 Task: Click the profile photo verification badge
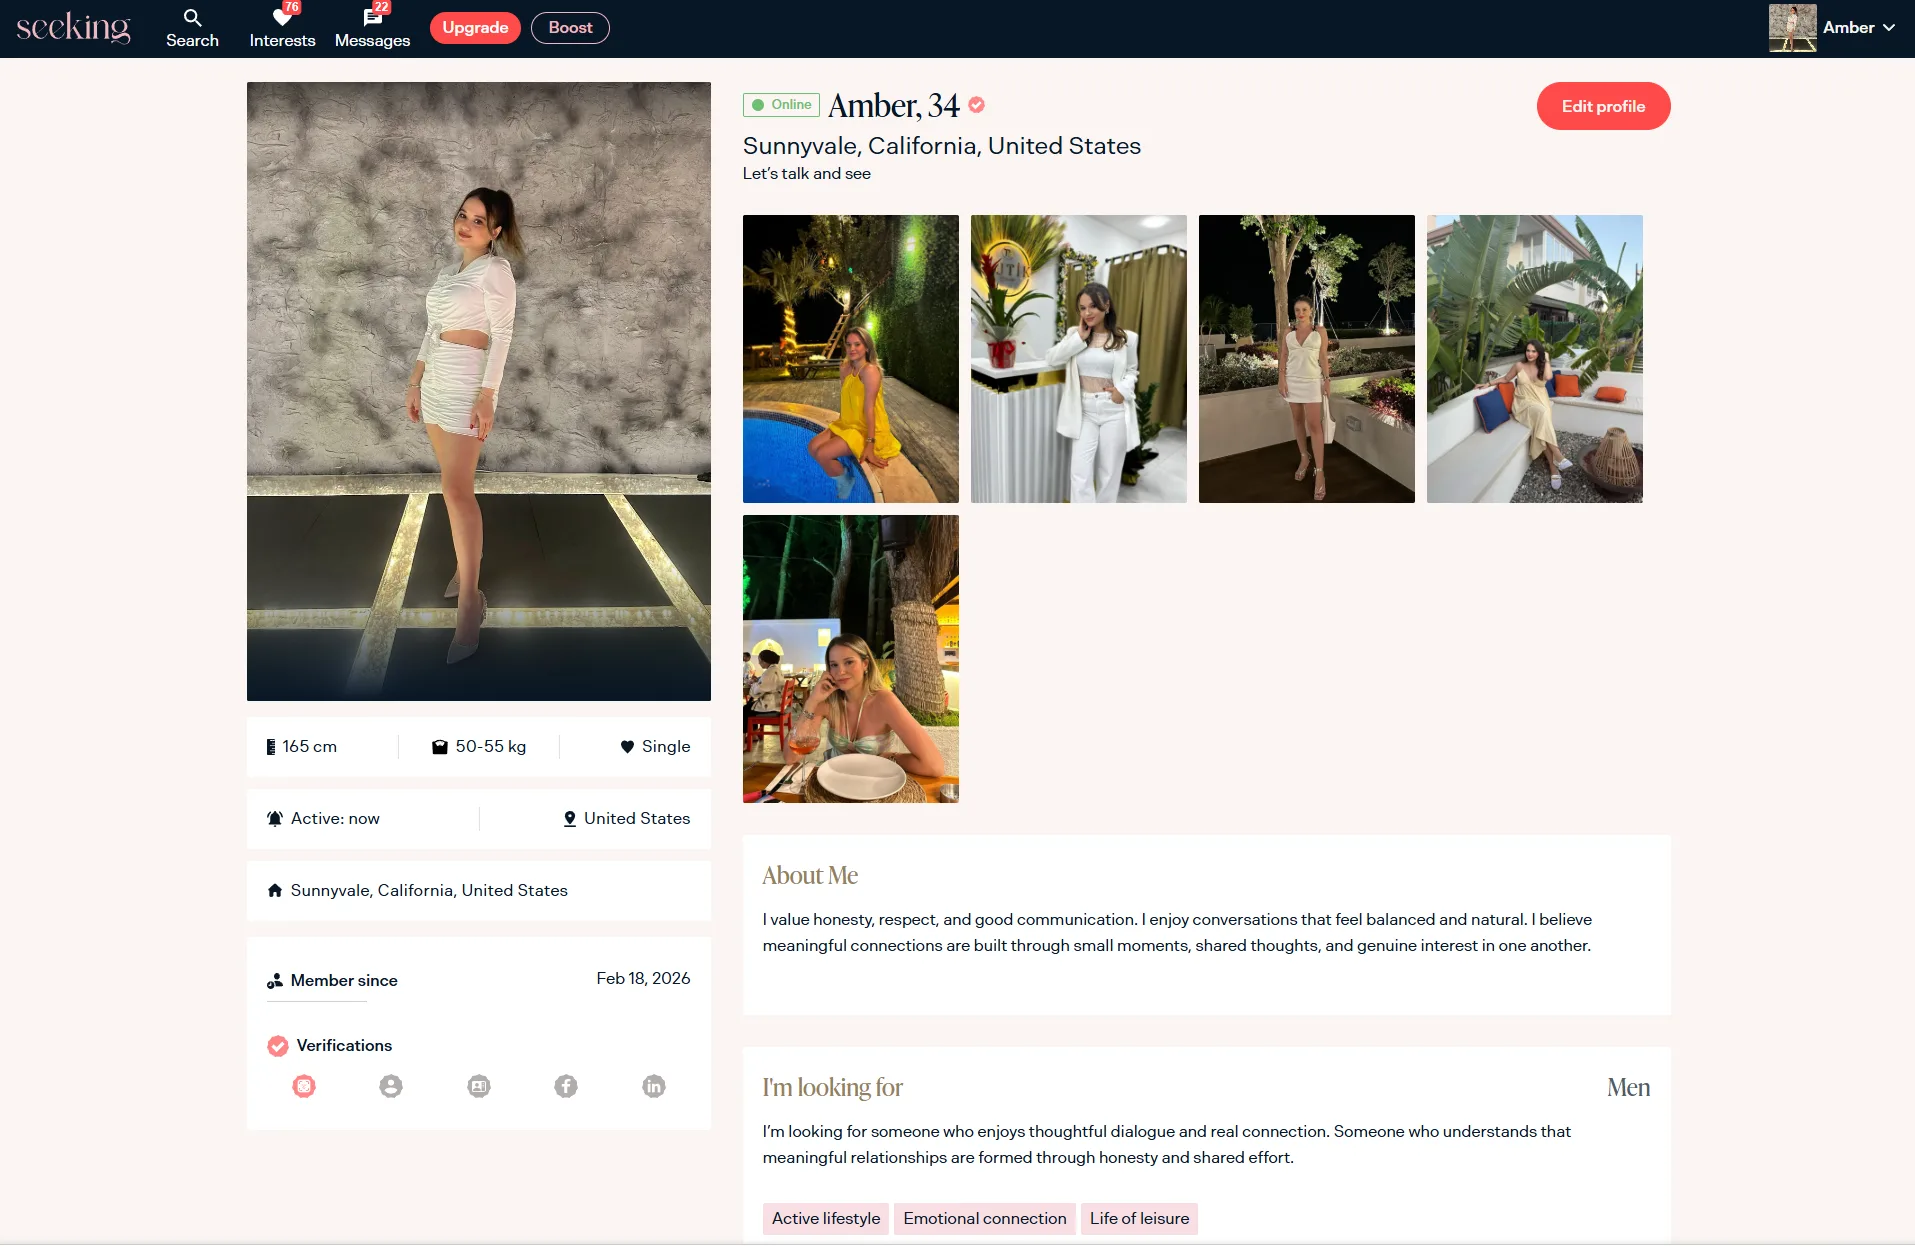pos(391,1086)
